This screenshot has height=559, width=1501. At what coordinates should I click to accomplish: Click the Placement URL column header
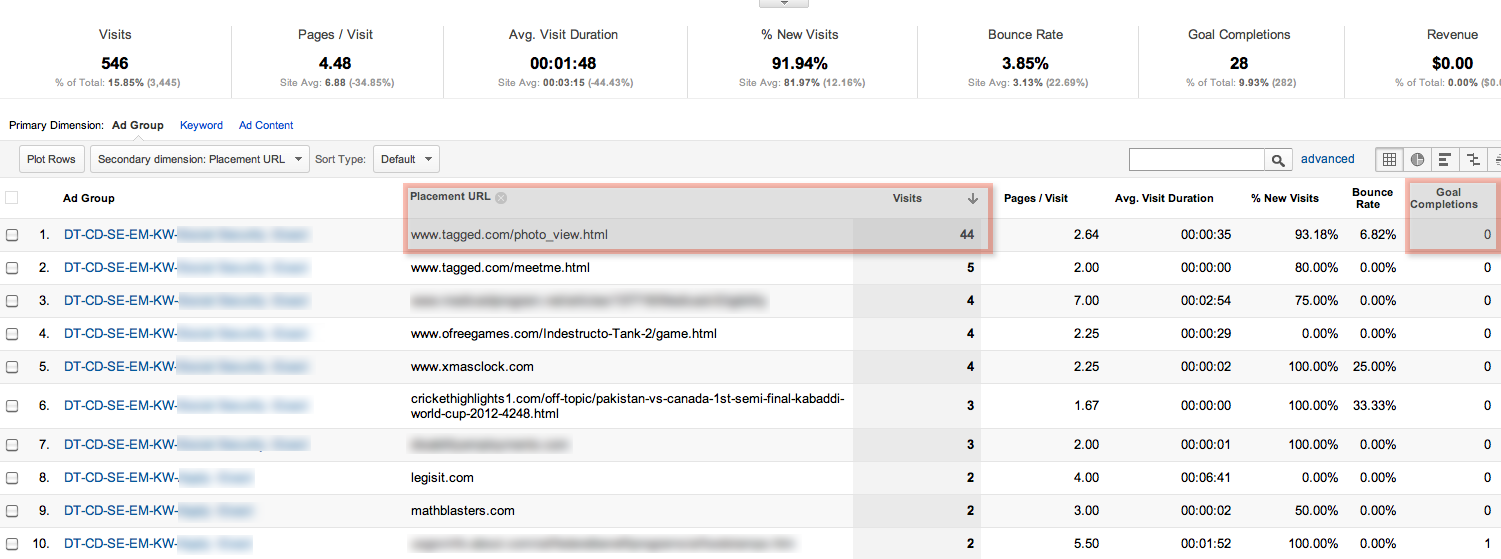tap(450, 196)
